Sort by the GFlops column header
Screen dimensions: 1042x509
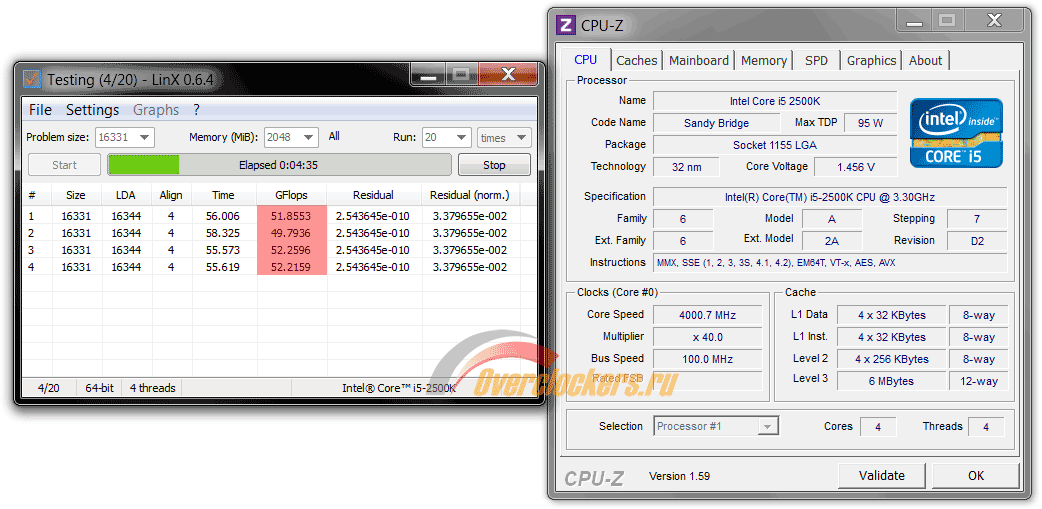tap(291, 195)
